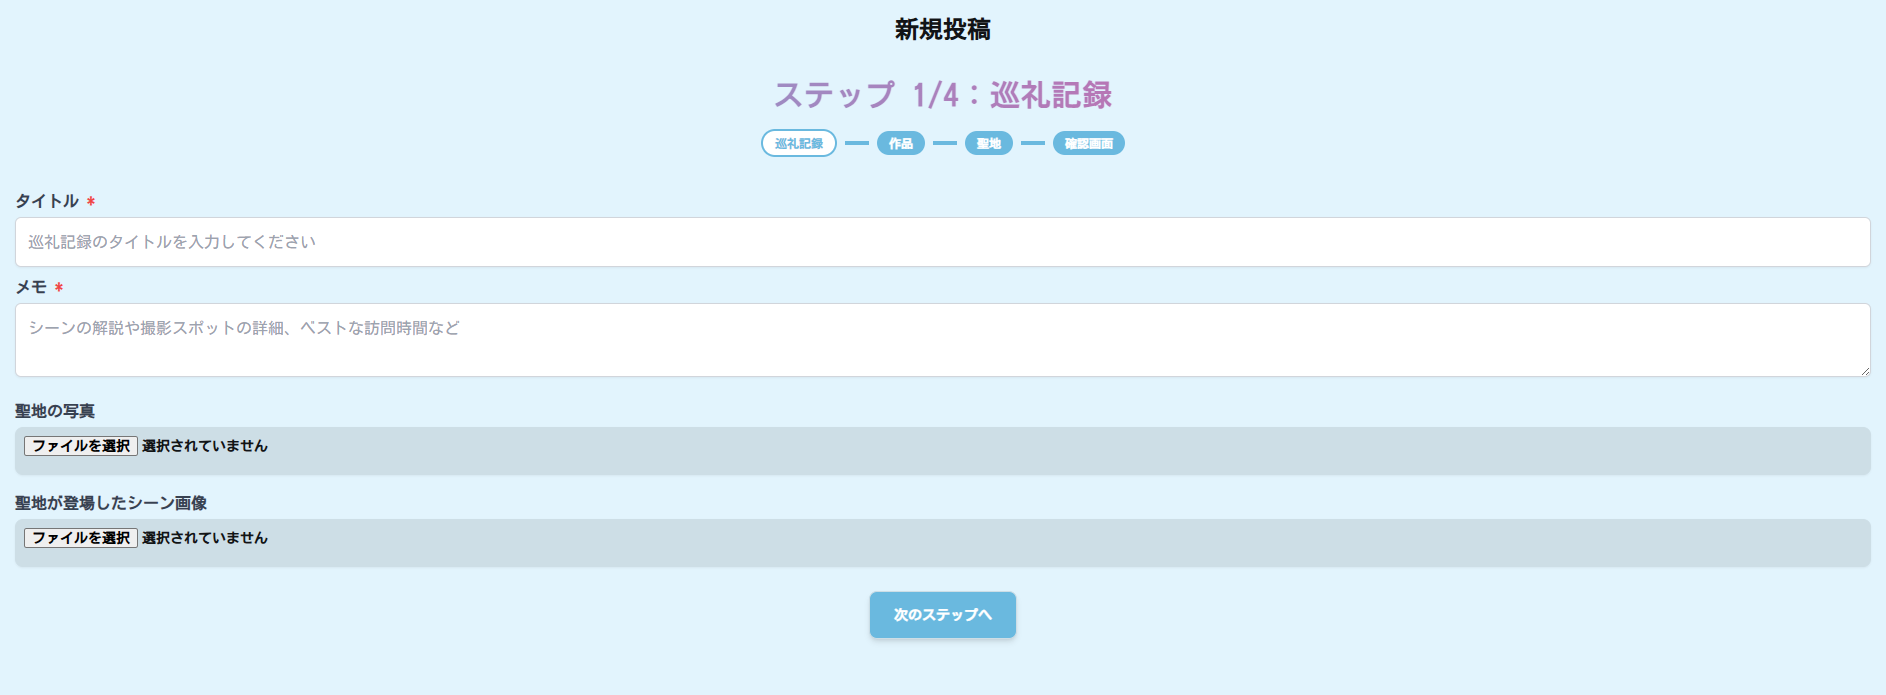Jump to the 確認画面 step

tap(1089, 143)
